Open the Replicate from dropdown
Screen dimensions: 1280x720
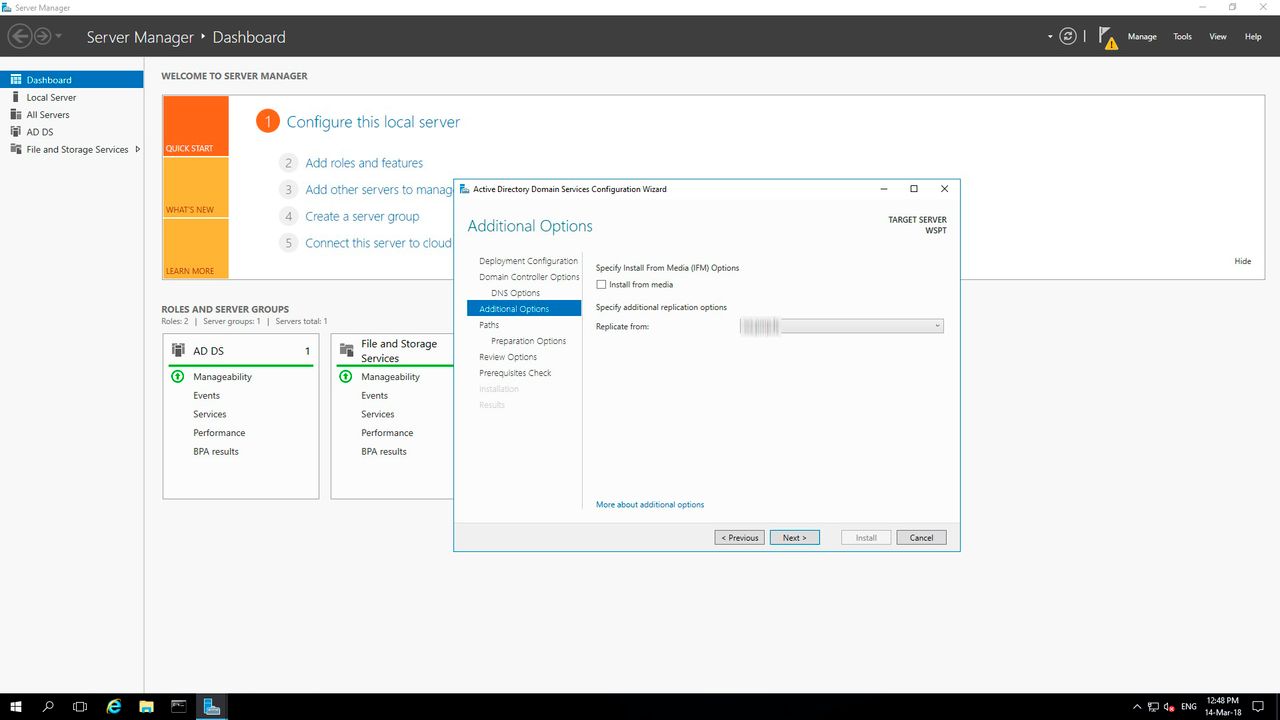(x=842, y=326)
